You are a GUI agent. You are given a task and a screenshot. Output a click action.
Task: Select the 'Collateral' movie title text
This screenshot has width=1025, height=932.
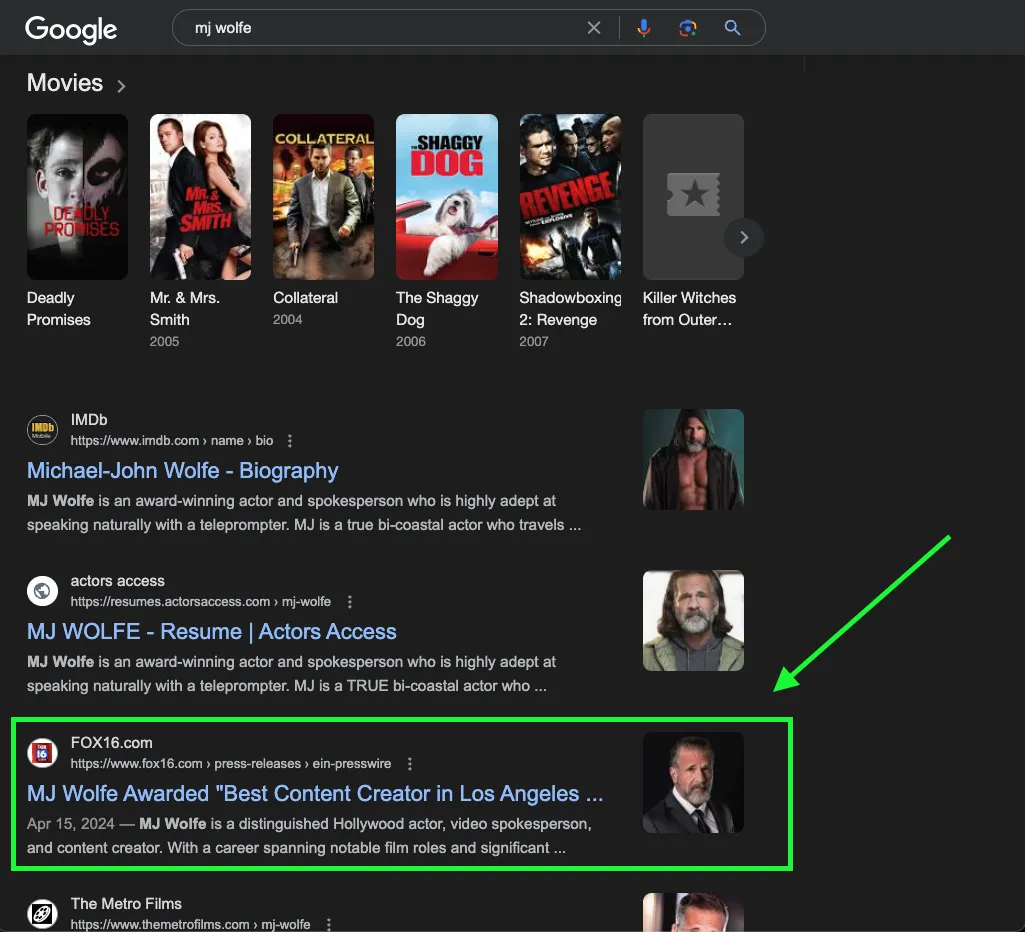[x=305, y=297]
